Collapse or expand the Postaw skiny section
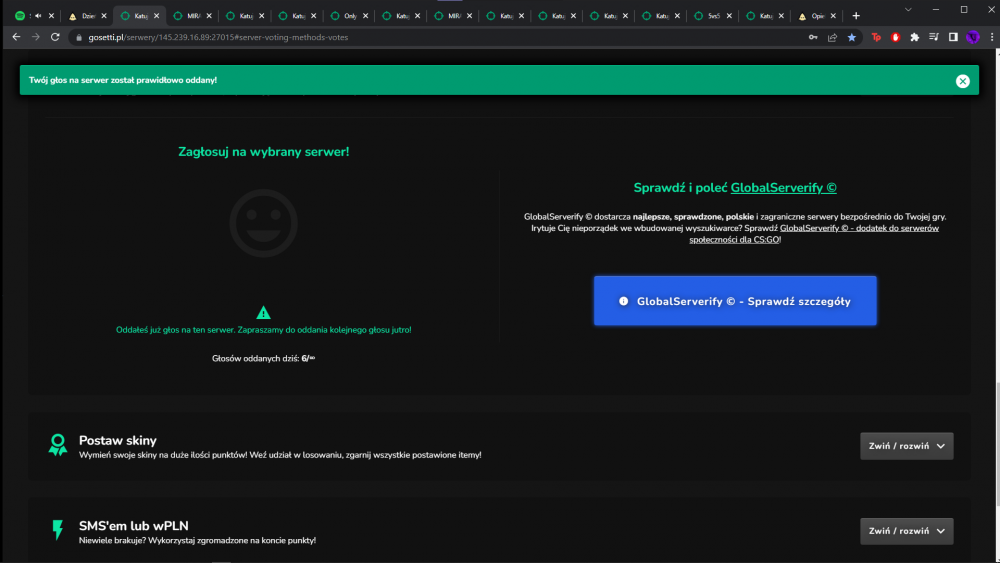The width and height of the screenshot is (1000, 563). tap(906, 446)
